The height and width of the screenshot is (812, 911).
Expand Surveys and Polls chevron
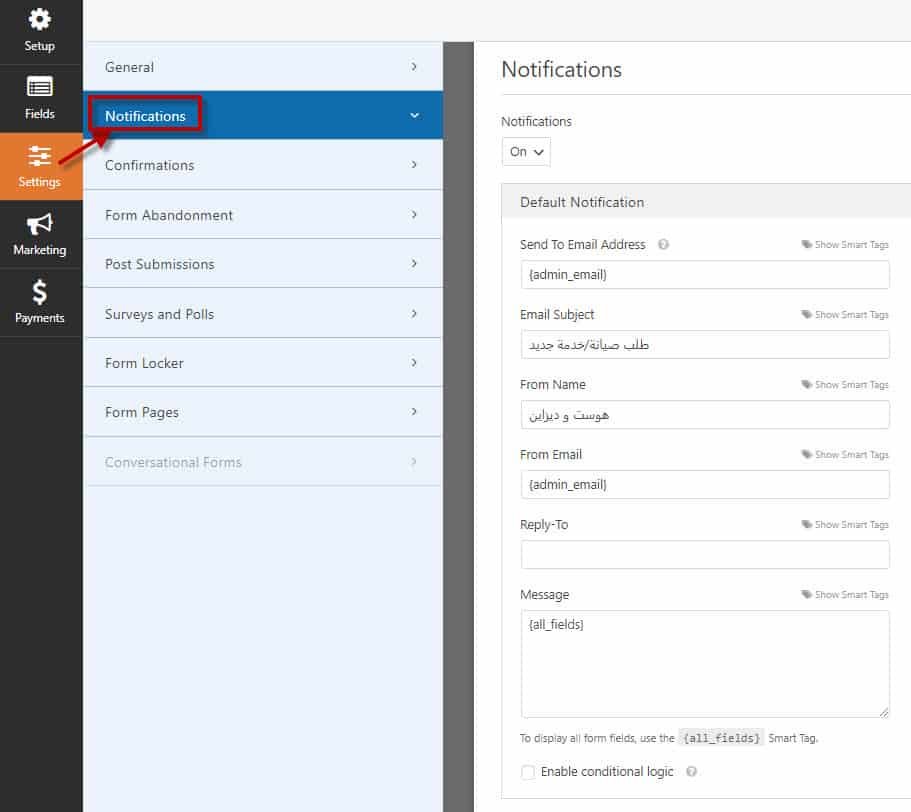pyautogui.click(x=414, y=314)
